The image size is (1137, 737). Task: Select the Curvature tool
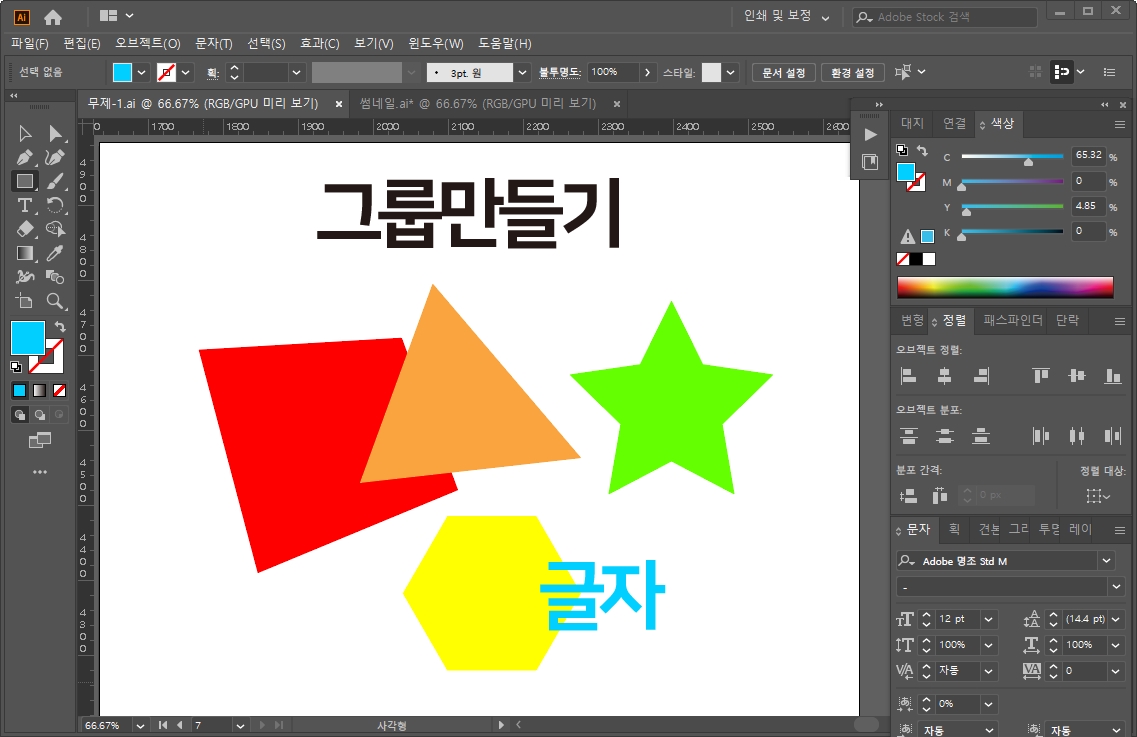pyautogui.click(x=55, y=157)
